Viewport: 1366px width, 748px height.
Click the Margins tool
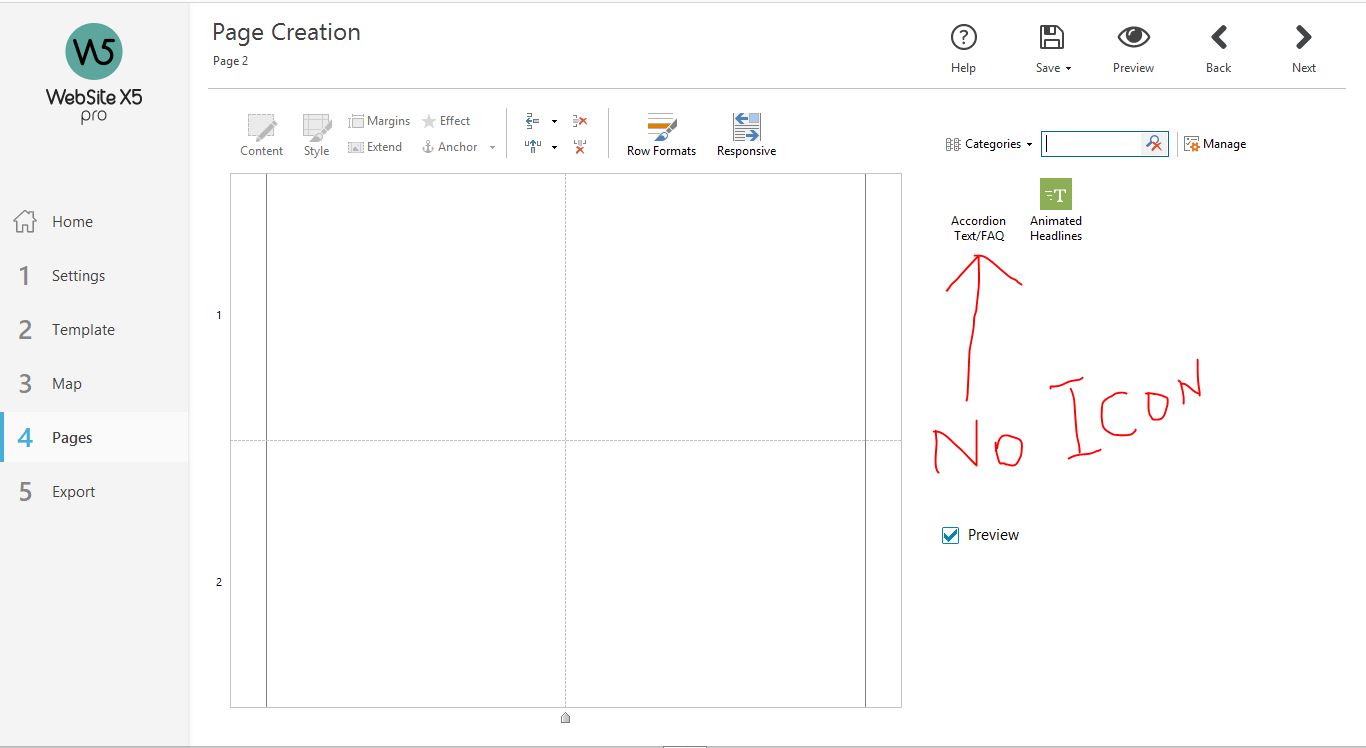point(379,121)
